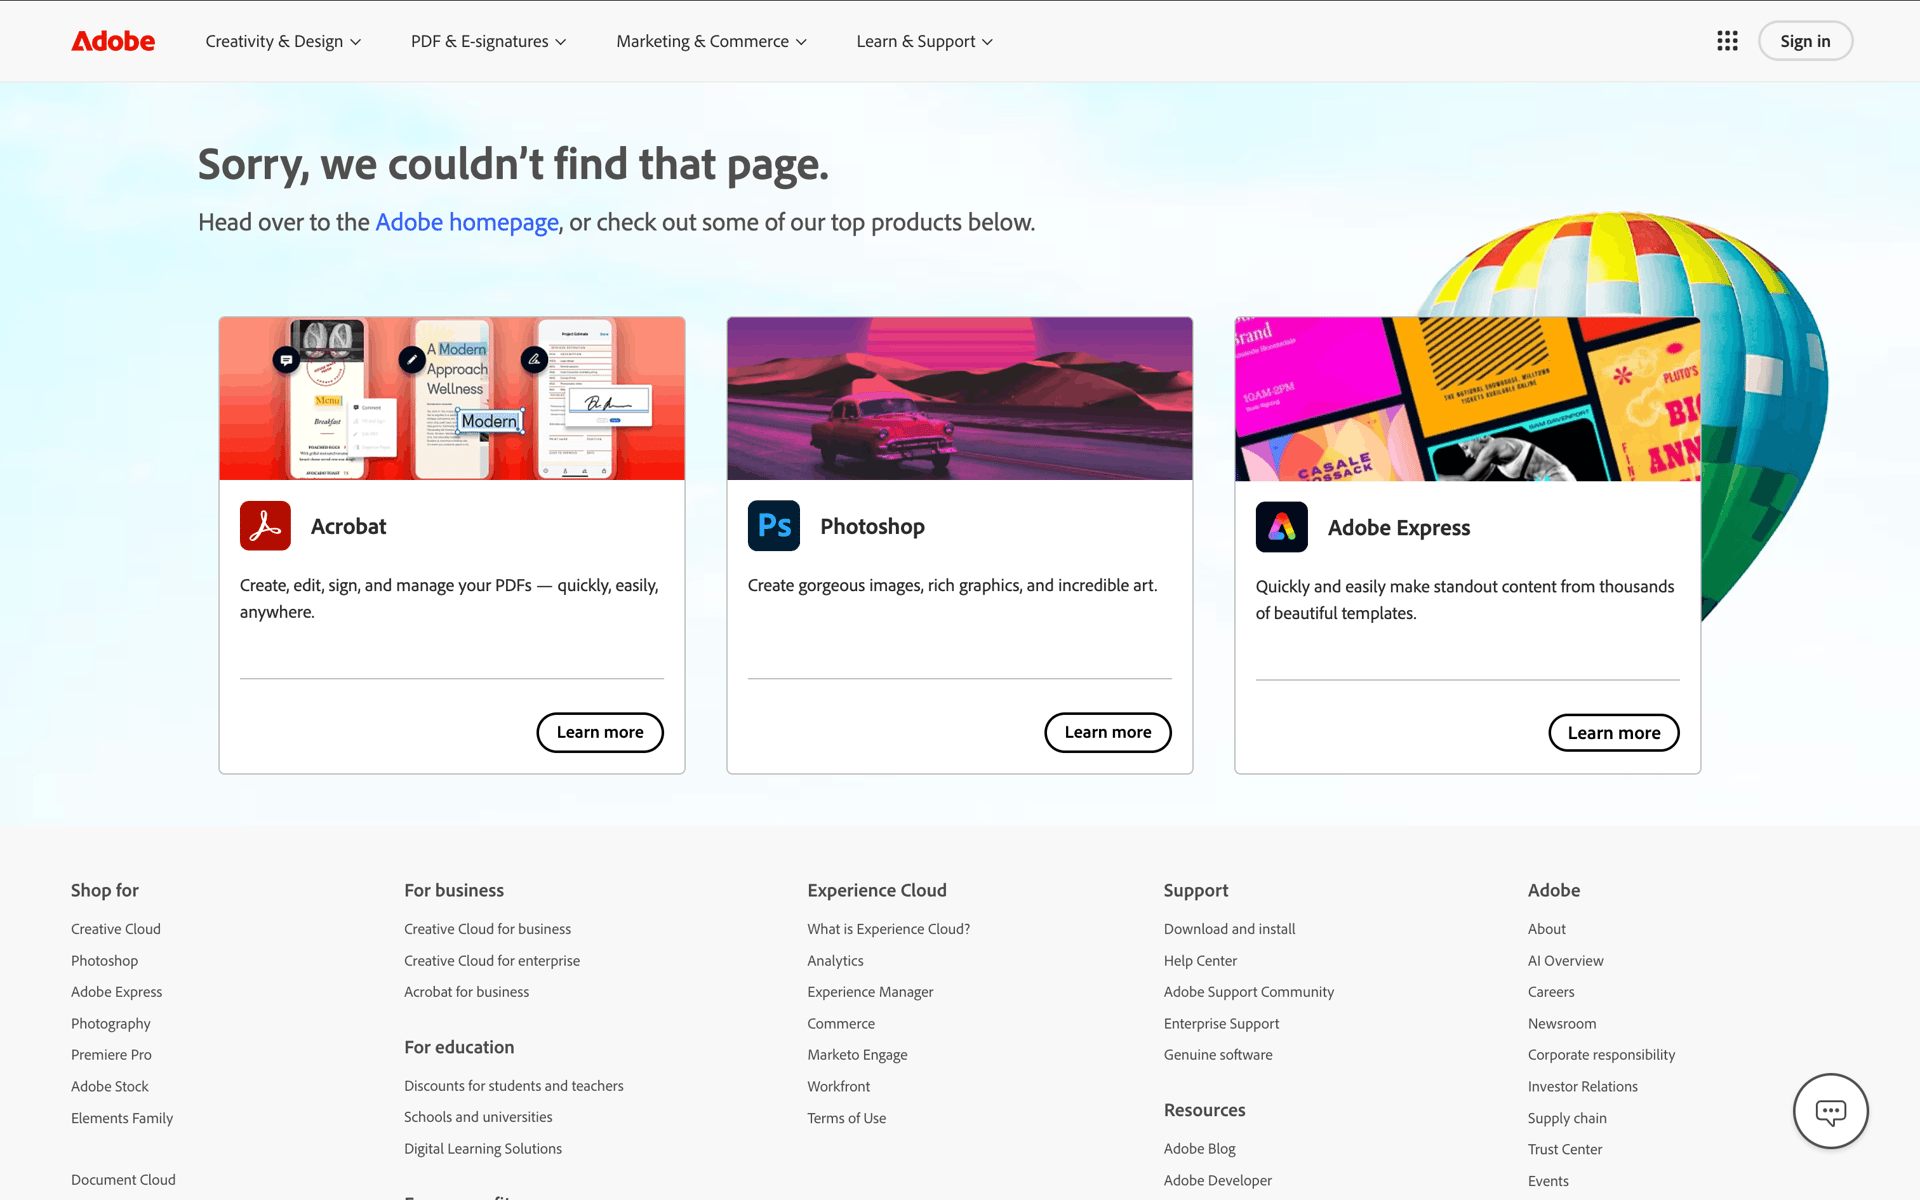Viewport: 1920px width, 1200px height.
Task: Open Digital Learning Solutions link
Action: 483,1149
